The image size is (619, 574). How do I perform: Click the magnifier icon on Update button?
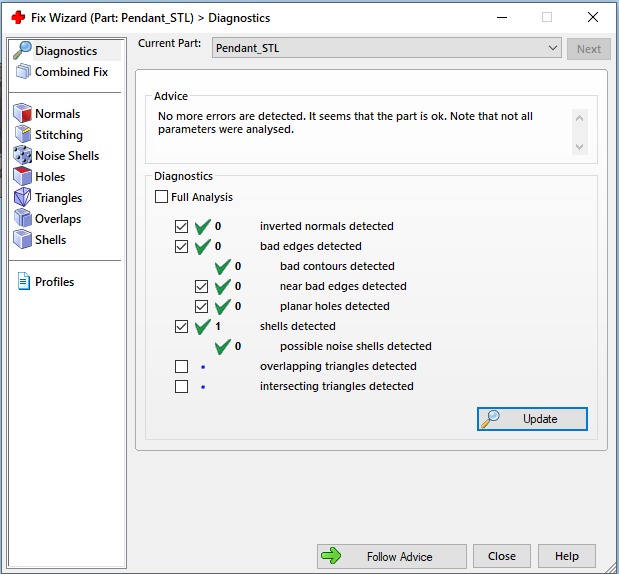490,419
